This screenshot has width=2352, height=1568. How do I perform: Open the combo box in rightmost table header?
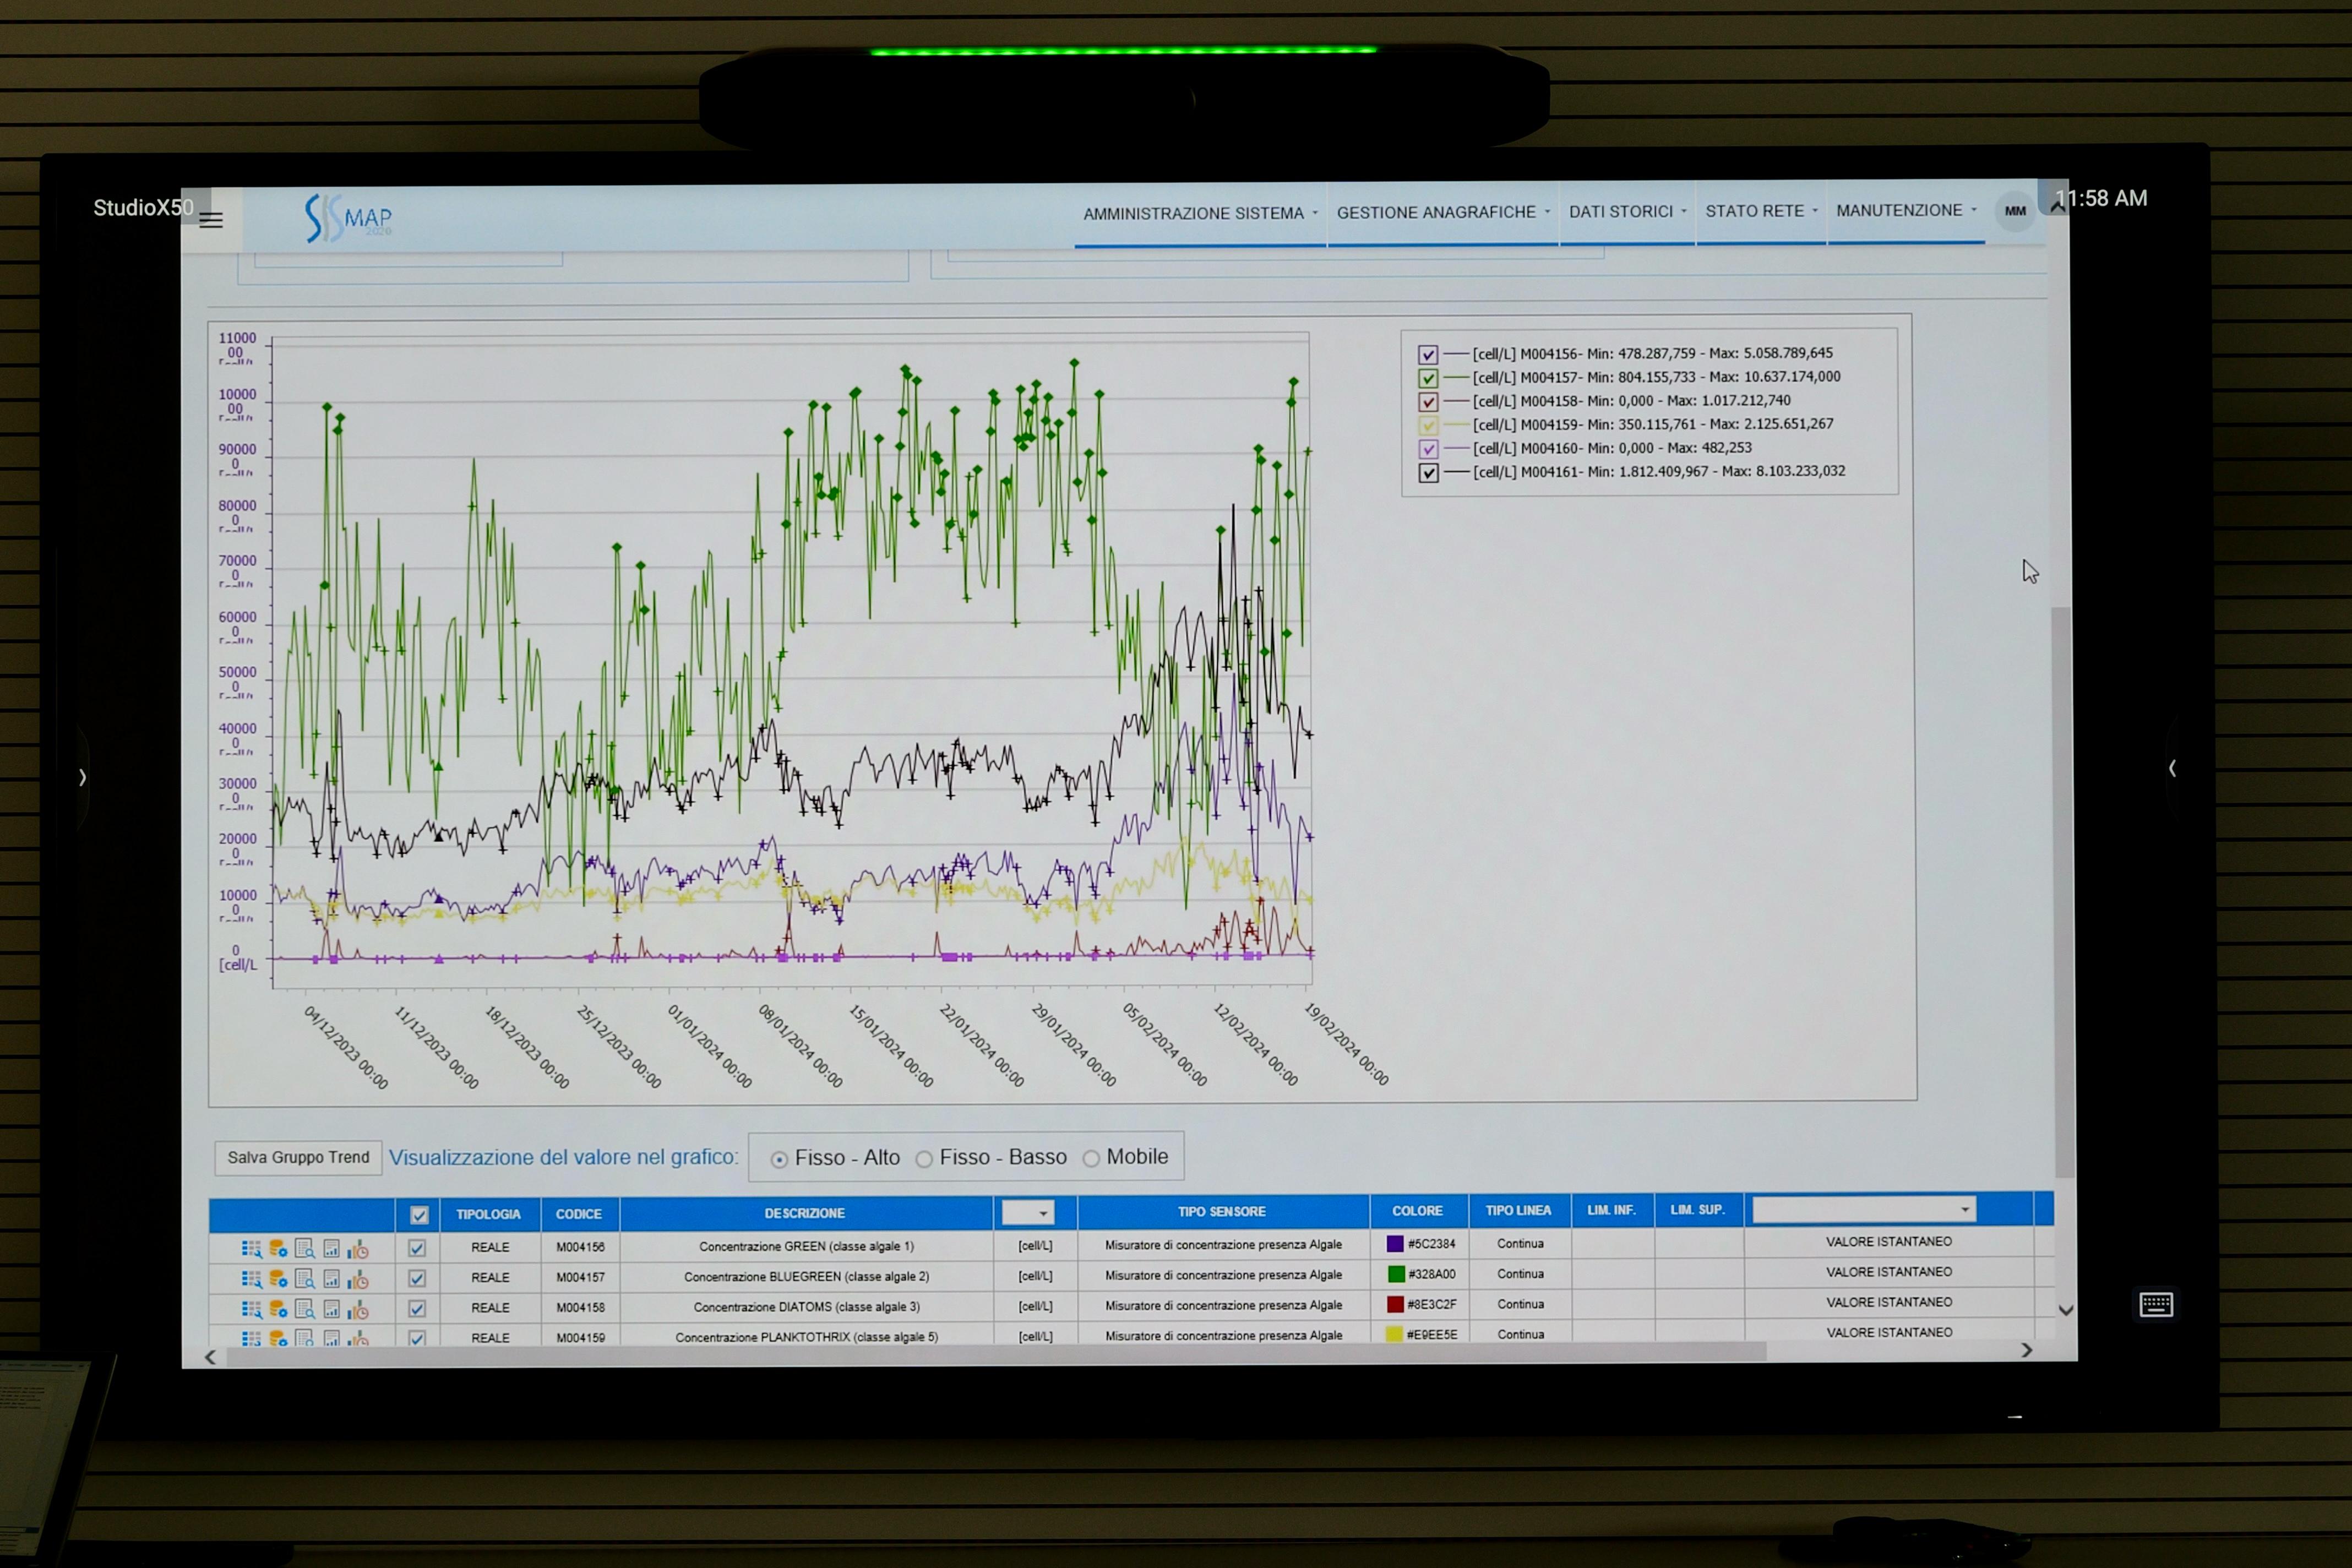[x=1864, y=1210]
